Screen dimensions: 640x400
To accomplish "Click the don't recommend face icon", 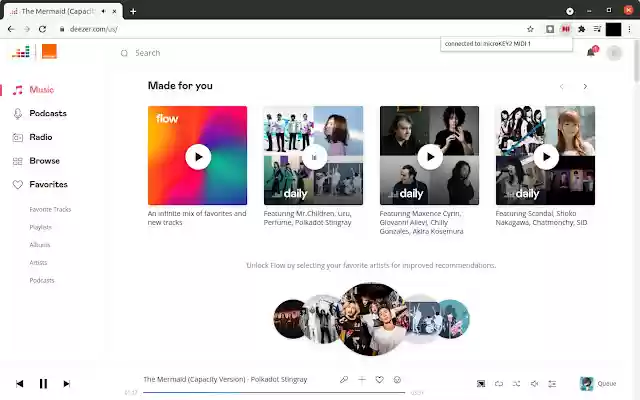I will tap(397, 380).
